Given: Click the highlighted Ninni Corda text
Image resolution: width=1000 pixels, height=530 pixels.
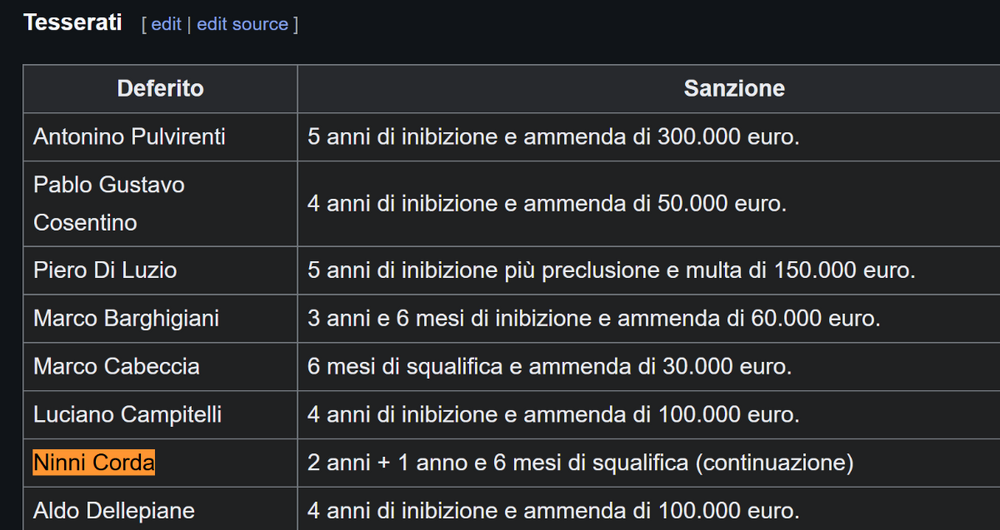Looking at the screenshot, I should 94,462.
